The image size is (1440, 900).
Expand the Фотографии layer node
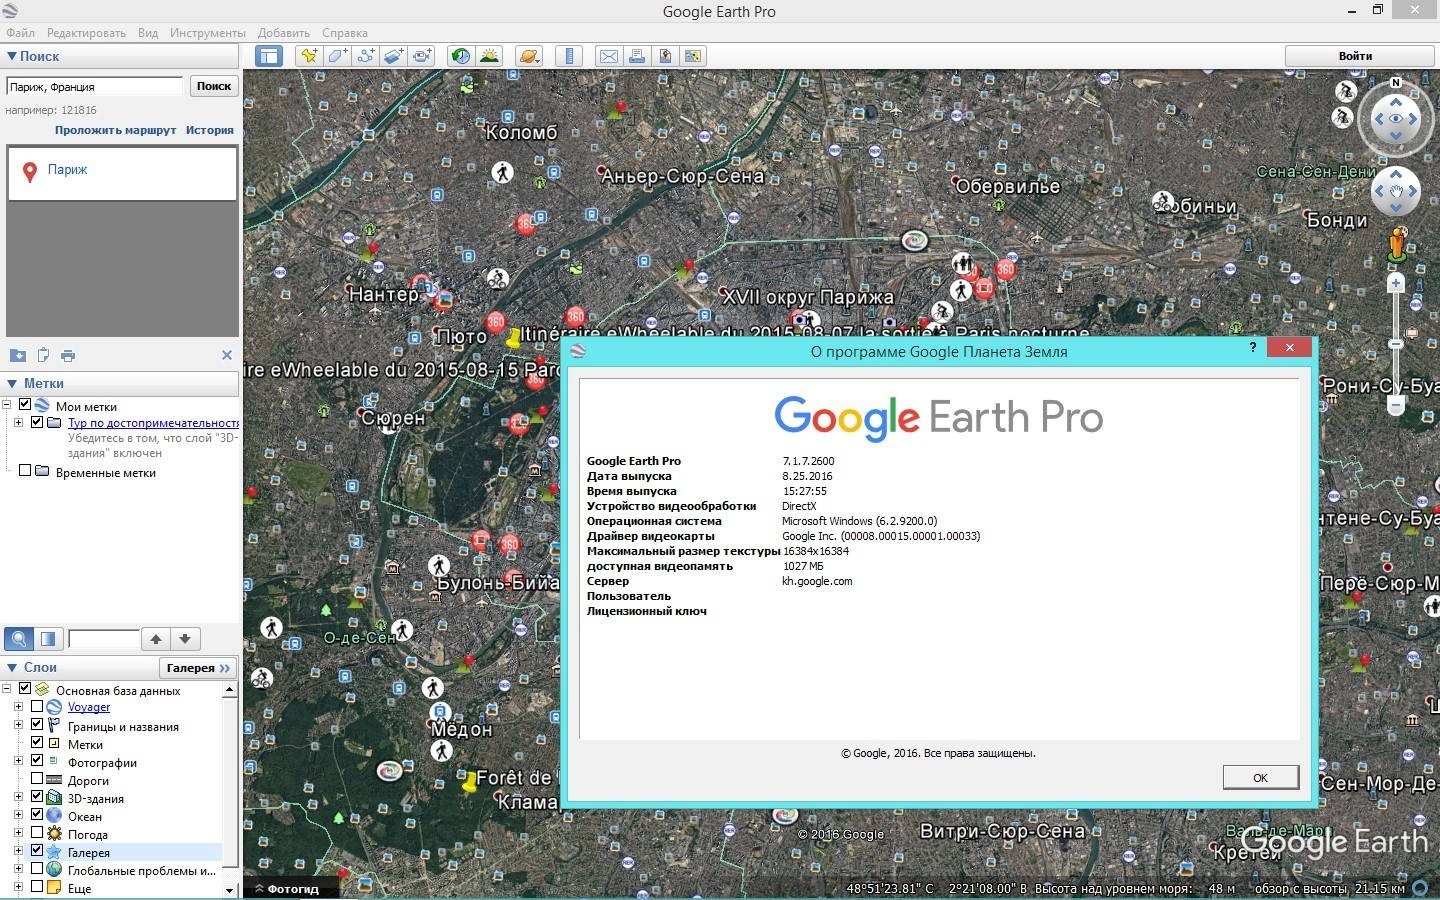pos(18,761)
